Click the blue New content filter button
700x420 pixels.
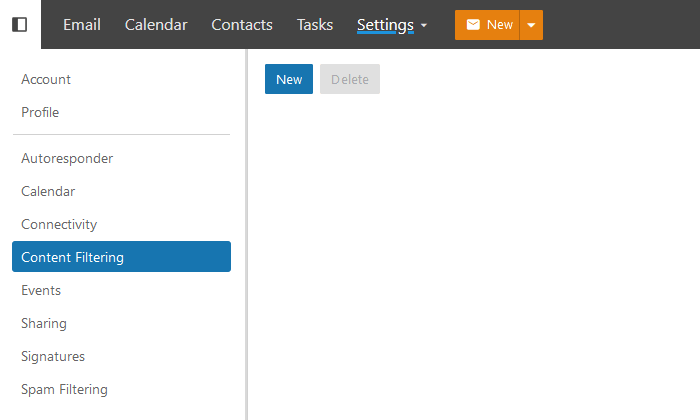pos(289,79)
